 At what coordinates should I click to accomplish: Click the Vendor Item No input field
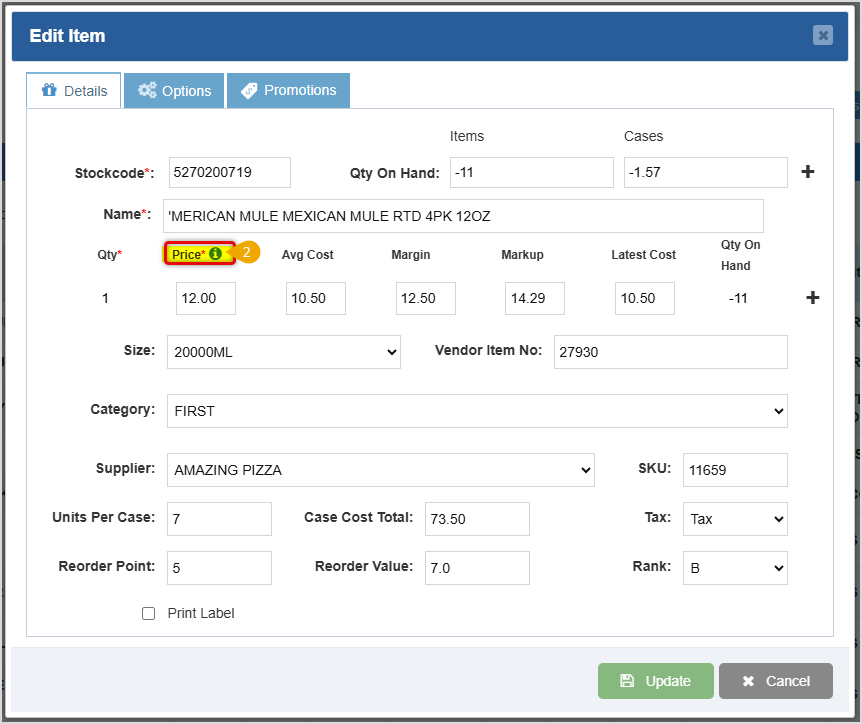click(670, 351)
